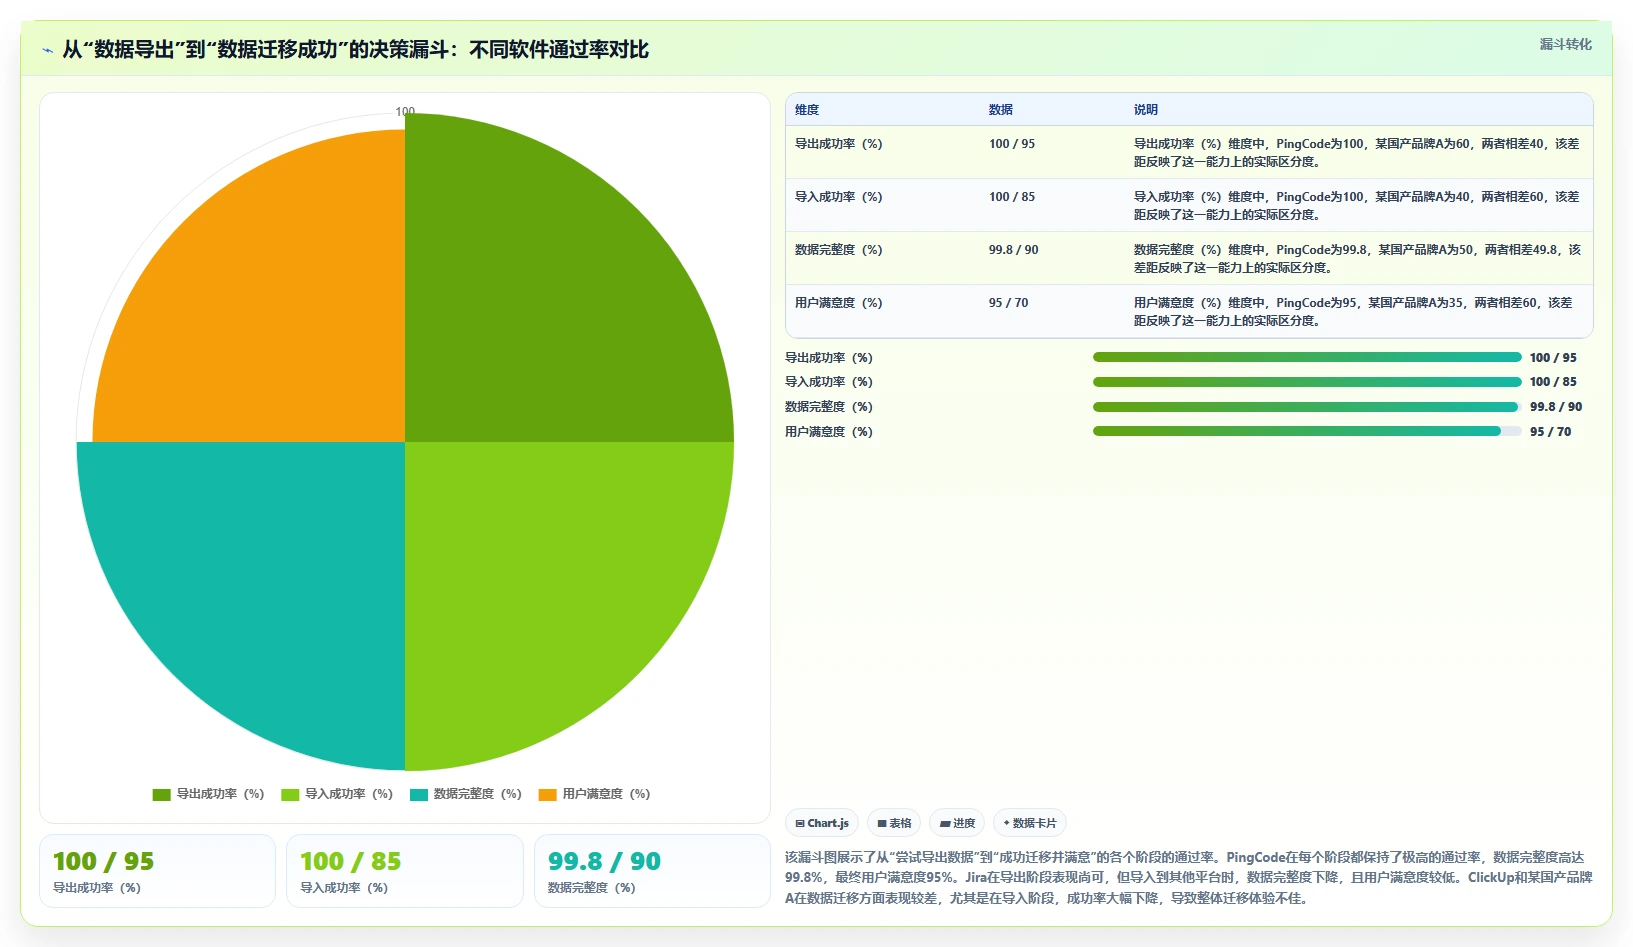Click the funnel title icon beside the heading
1633x947 pixels.
click(x=48, y=50)
